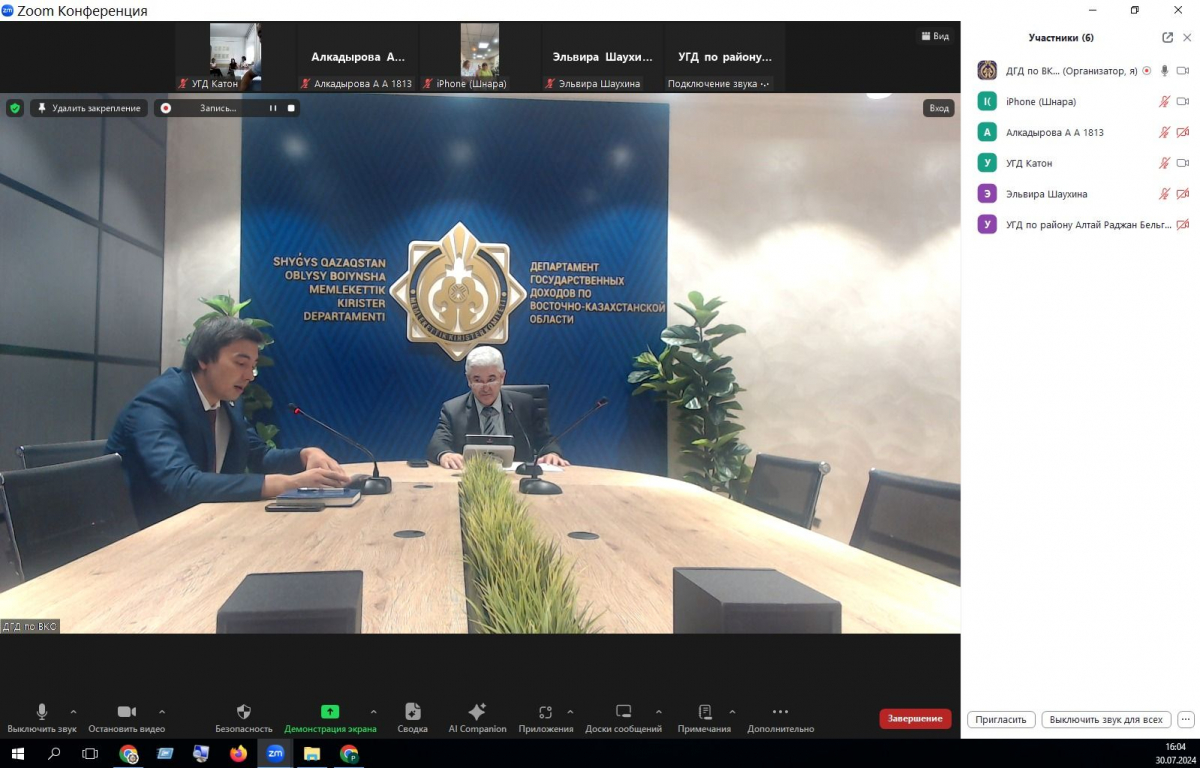Stop the recording
Screen dimensions: 1200x768
click(x=291, y=108)
